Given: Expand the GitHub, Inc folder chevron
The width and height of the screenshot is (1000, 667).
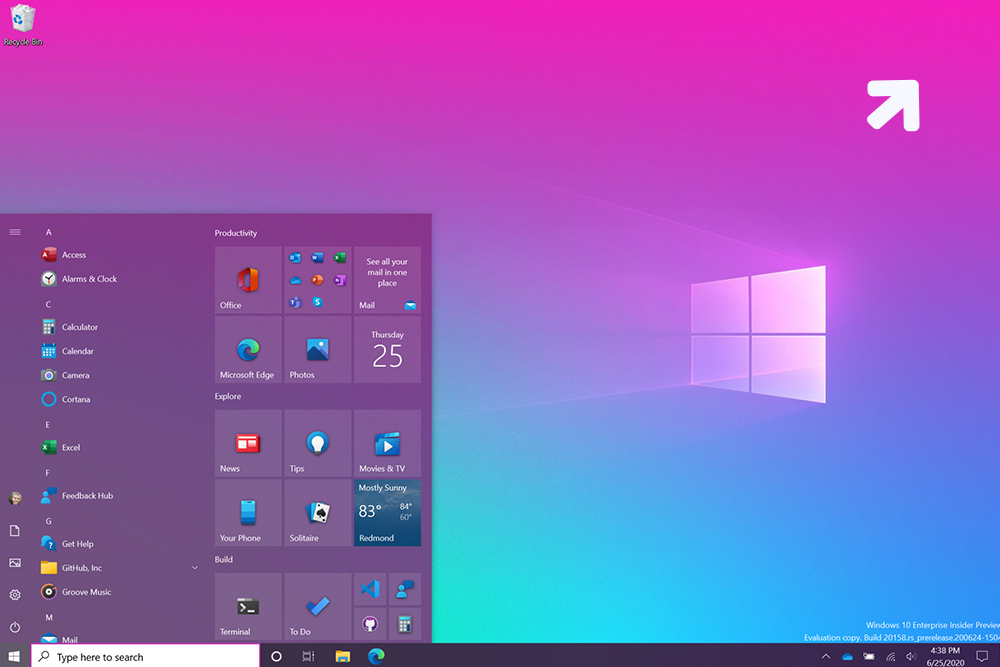Looking at the screenshot, I should tap(195, 568).
